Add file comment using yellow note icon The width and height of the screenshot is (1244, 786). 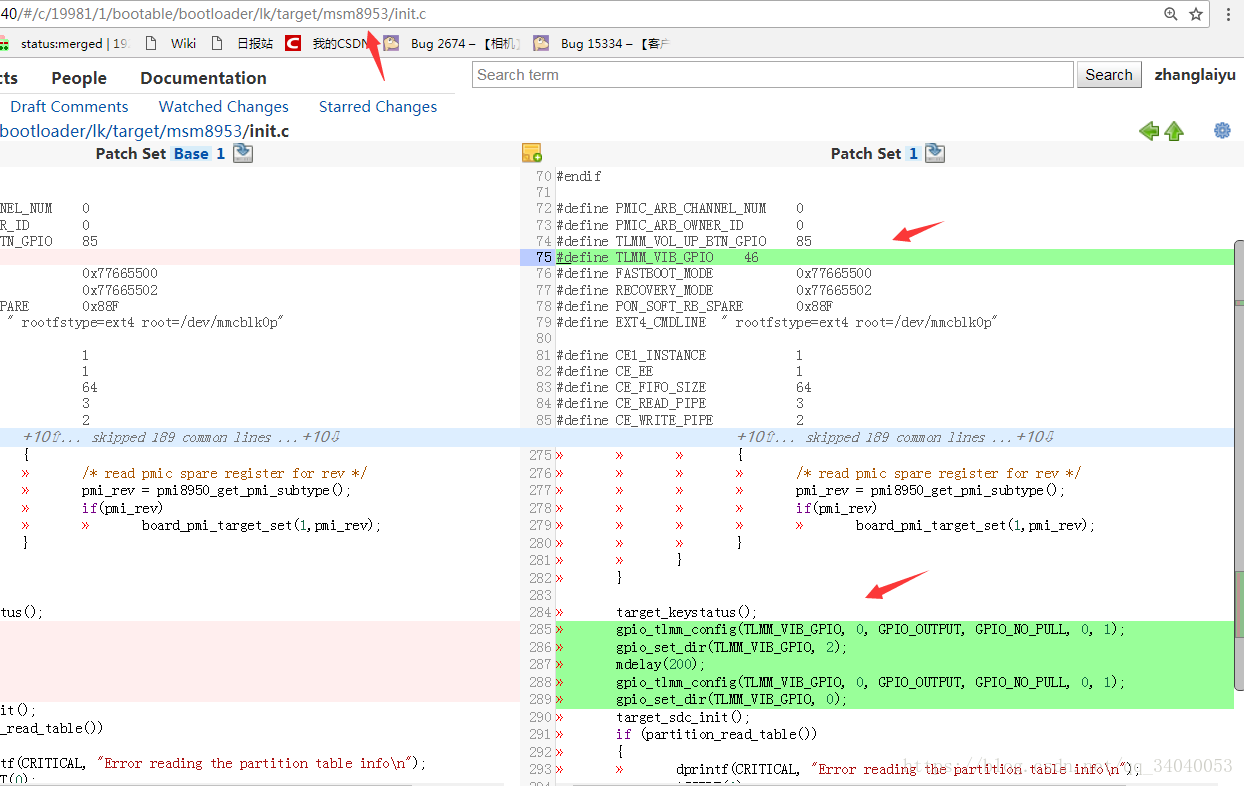[532, 153]
